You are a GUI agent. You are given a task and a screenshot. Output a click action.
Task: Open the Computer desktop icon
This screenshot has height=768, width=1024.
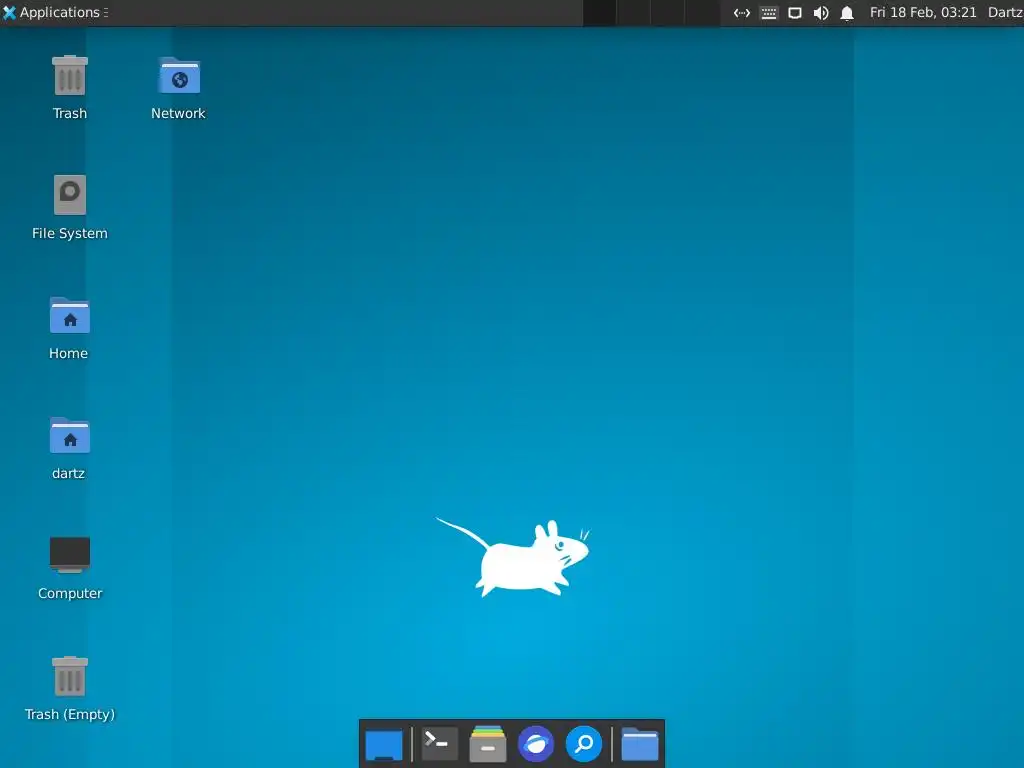coord(70,554)
